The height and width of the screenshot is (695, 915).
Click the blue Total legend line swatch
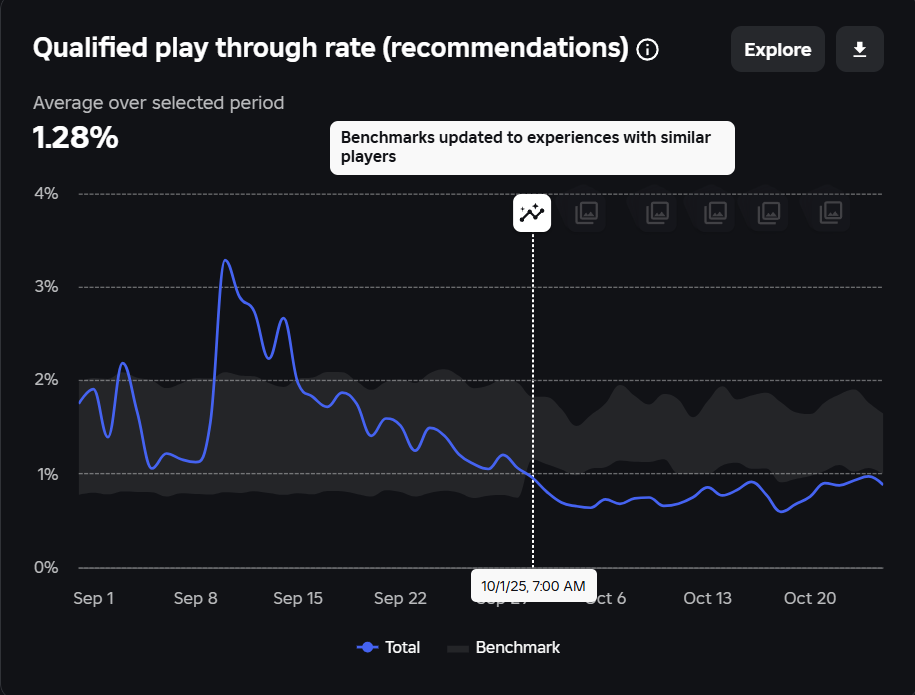368,647
